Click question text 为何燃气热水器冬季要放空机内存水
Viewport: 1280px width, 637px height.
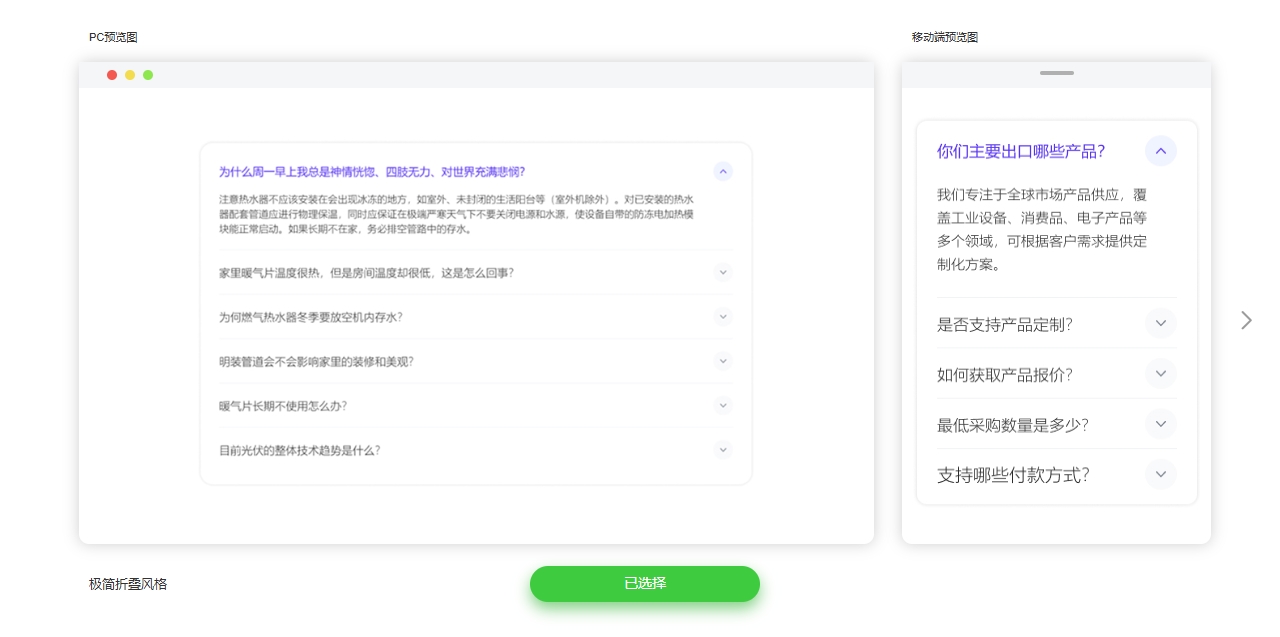(x=311, y=317)
